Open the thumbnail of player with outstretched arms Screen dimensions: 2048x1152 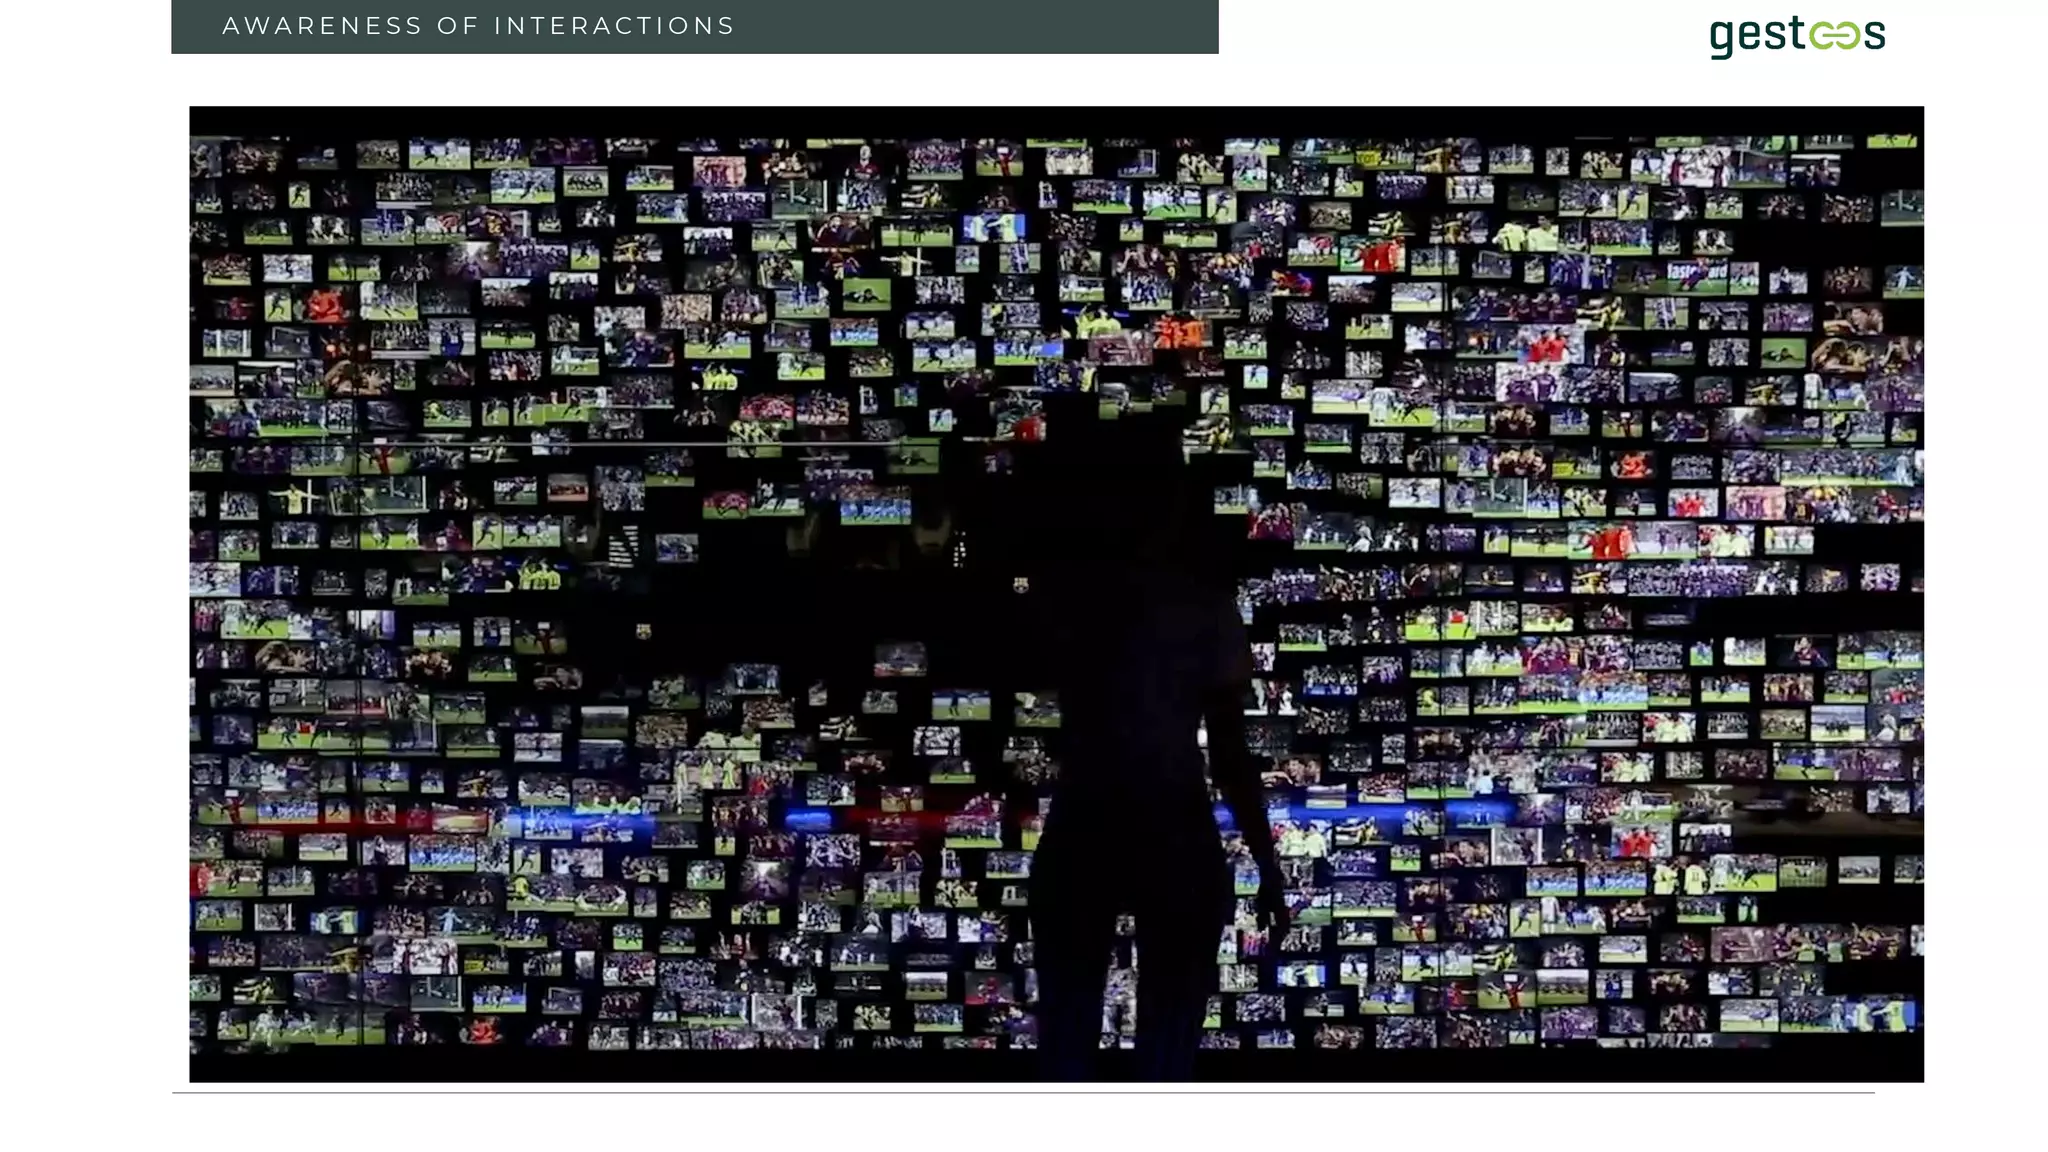297,497
